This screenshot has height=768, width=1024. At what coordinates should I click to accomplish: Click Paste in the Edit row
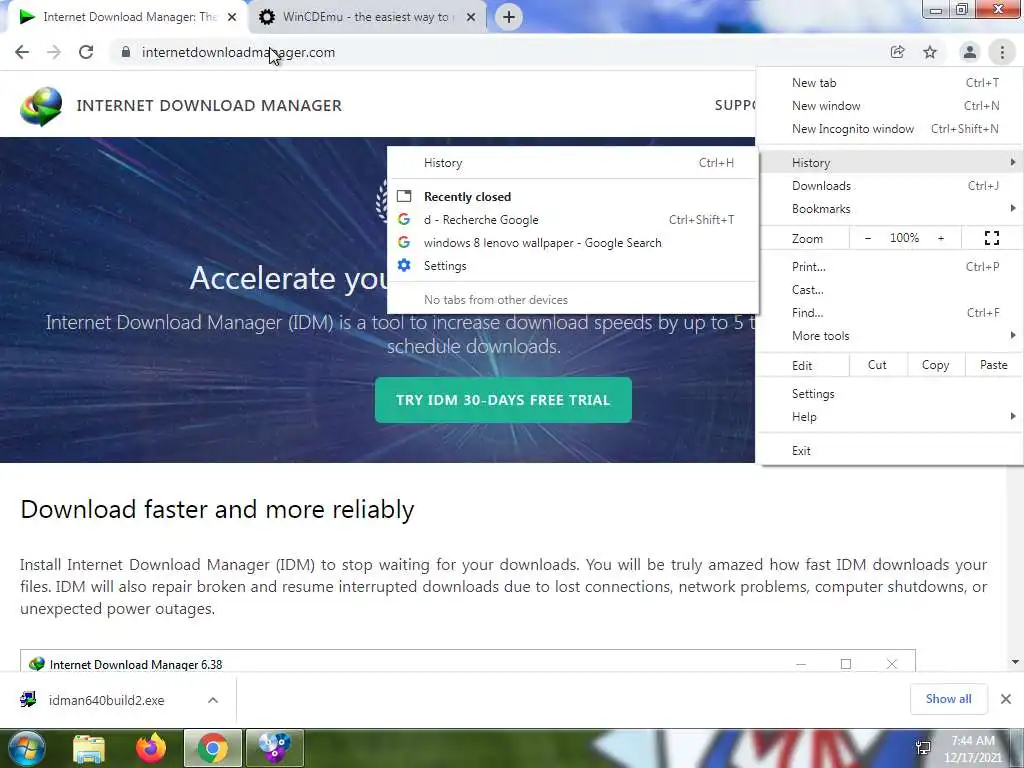993,365
